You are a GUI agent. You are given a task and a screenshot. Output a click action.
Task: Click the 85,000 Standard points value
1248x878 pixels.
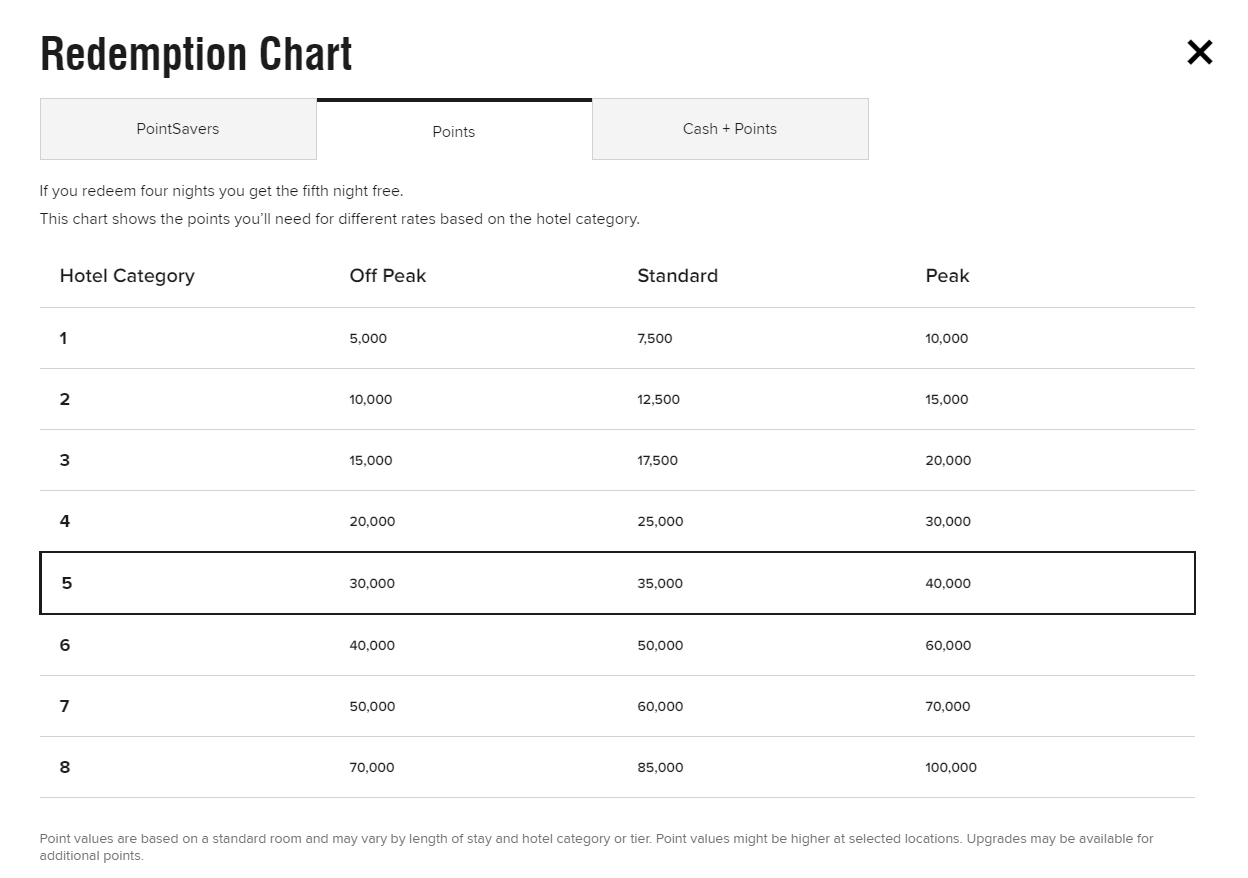660,767
